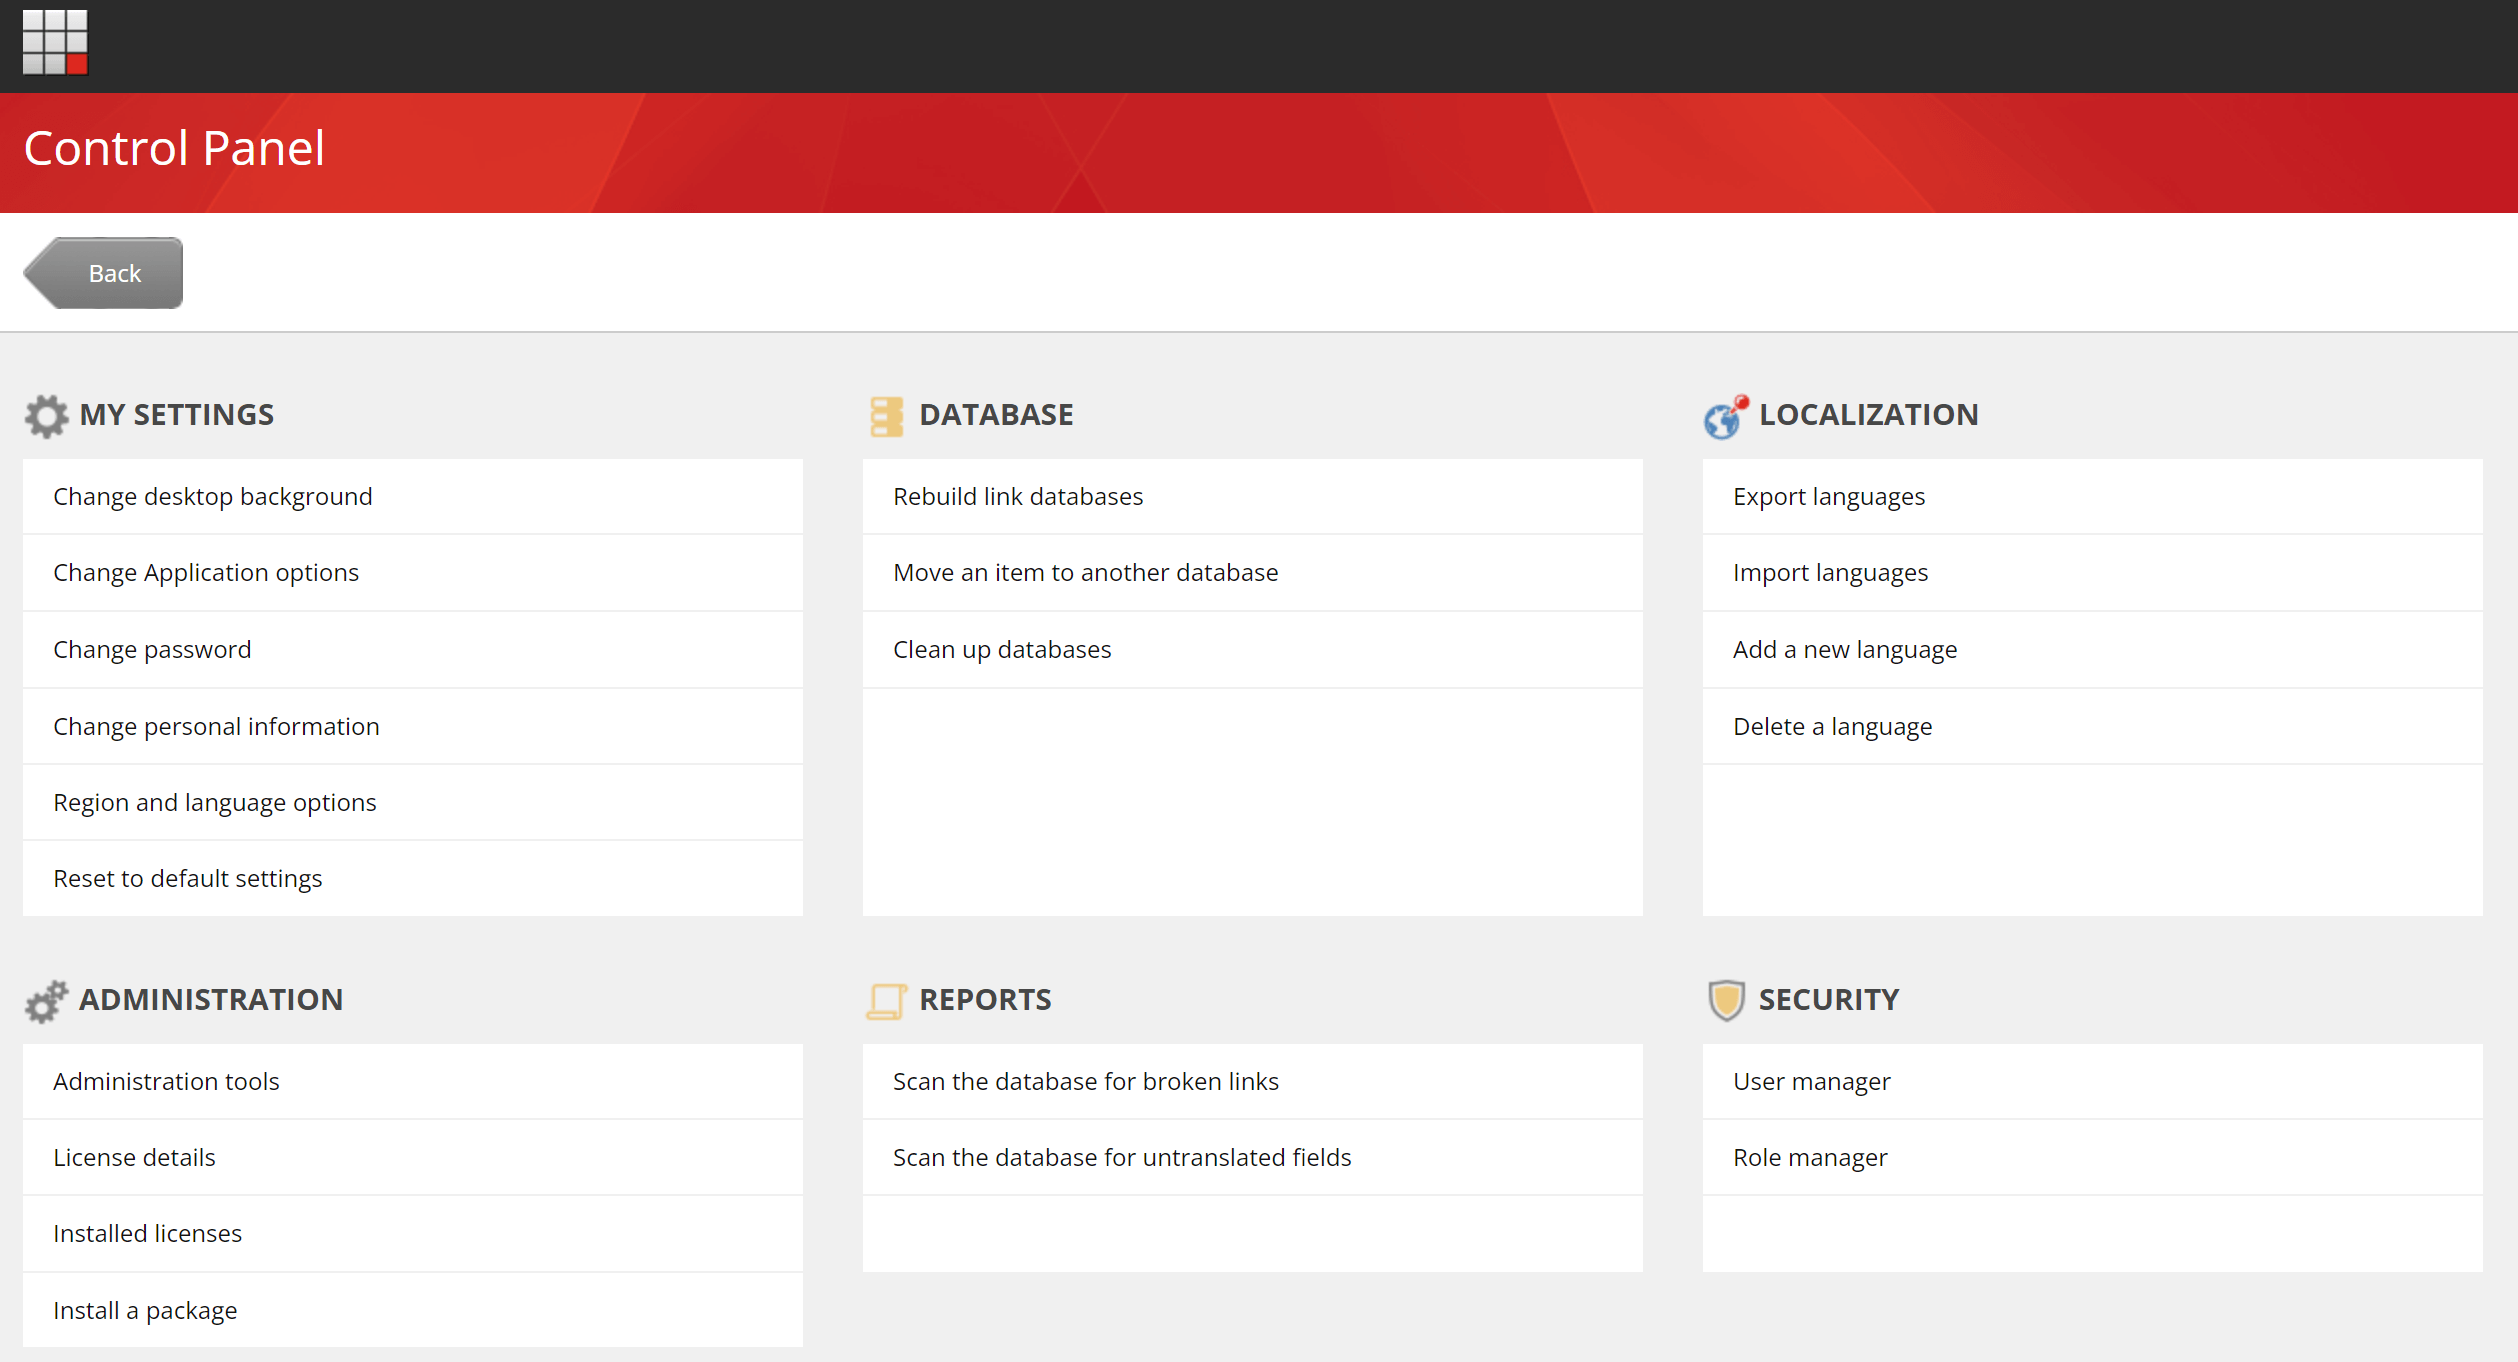
Task: Open Install a package
Action: (x=145, y=1311)
